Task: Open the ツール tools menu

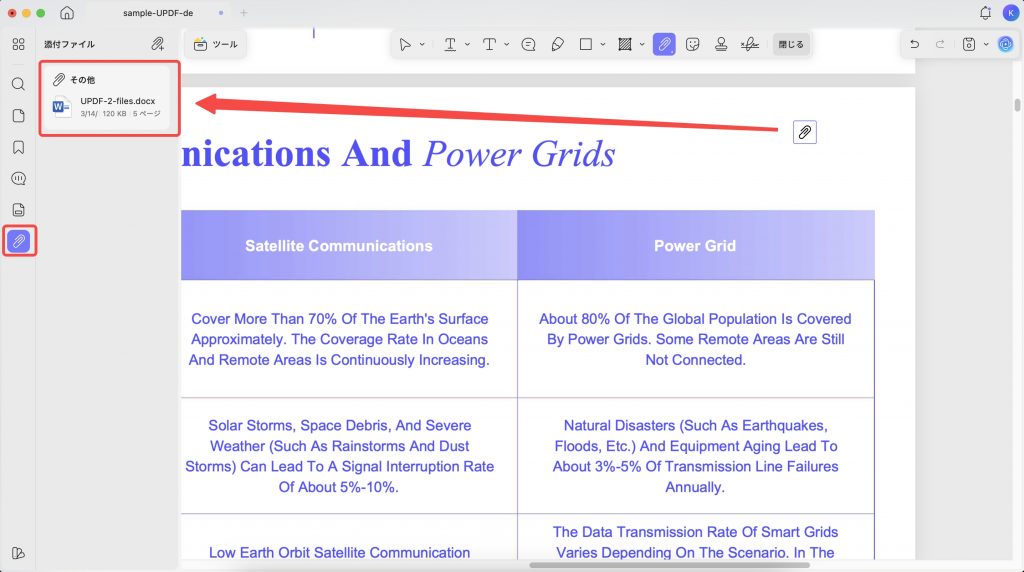Action: (216, 44)
